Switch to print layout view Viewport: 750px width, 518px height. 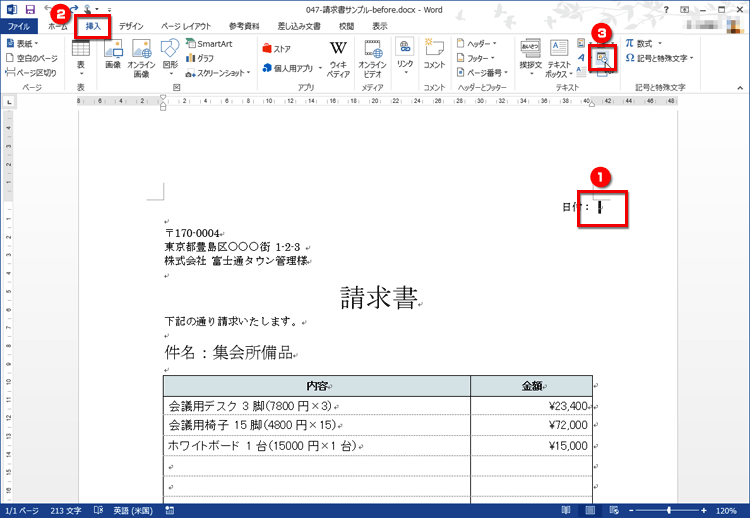[590, 511]
